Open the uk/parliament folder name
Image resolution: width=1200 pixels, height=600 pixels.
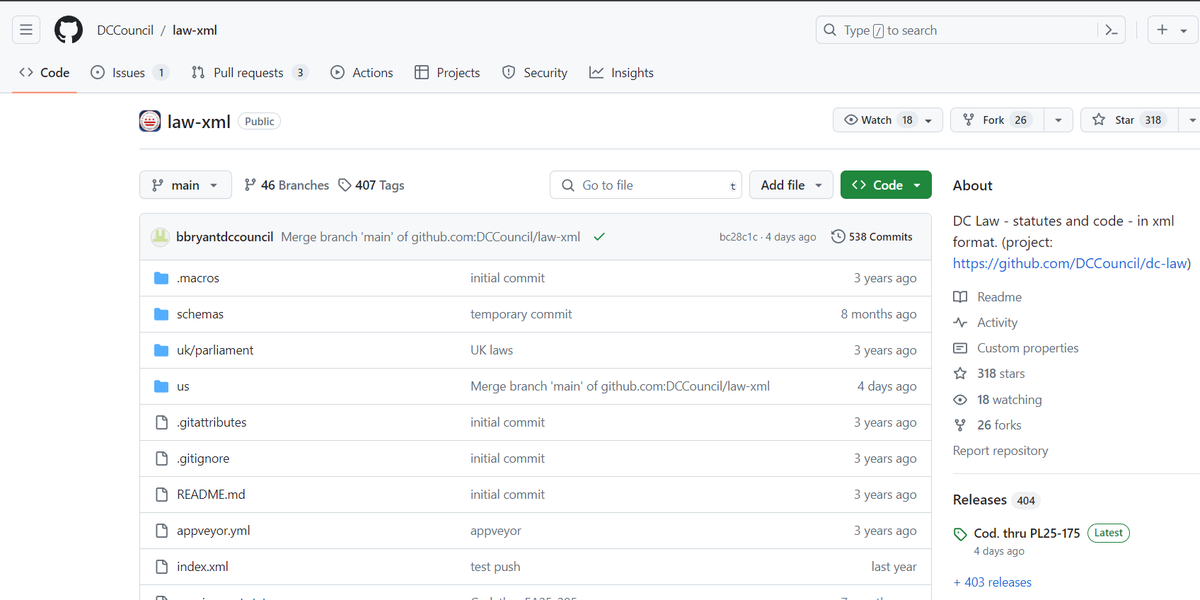(215, 350)
